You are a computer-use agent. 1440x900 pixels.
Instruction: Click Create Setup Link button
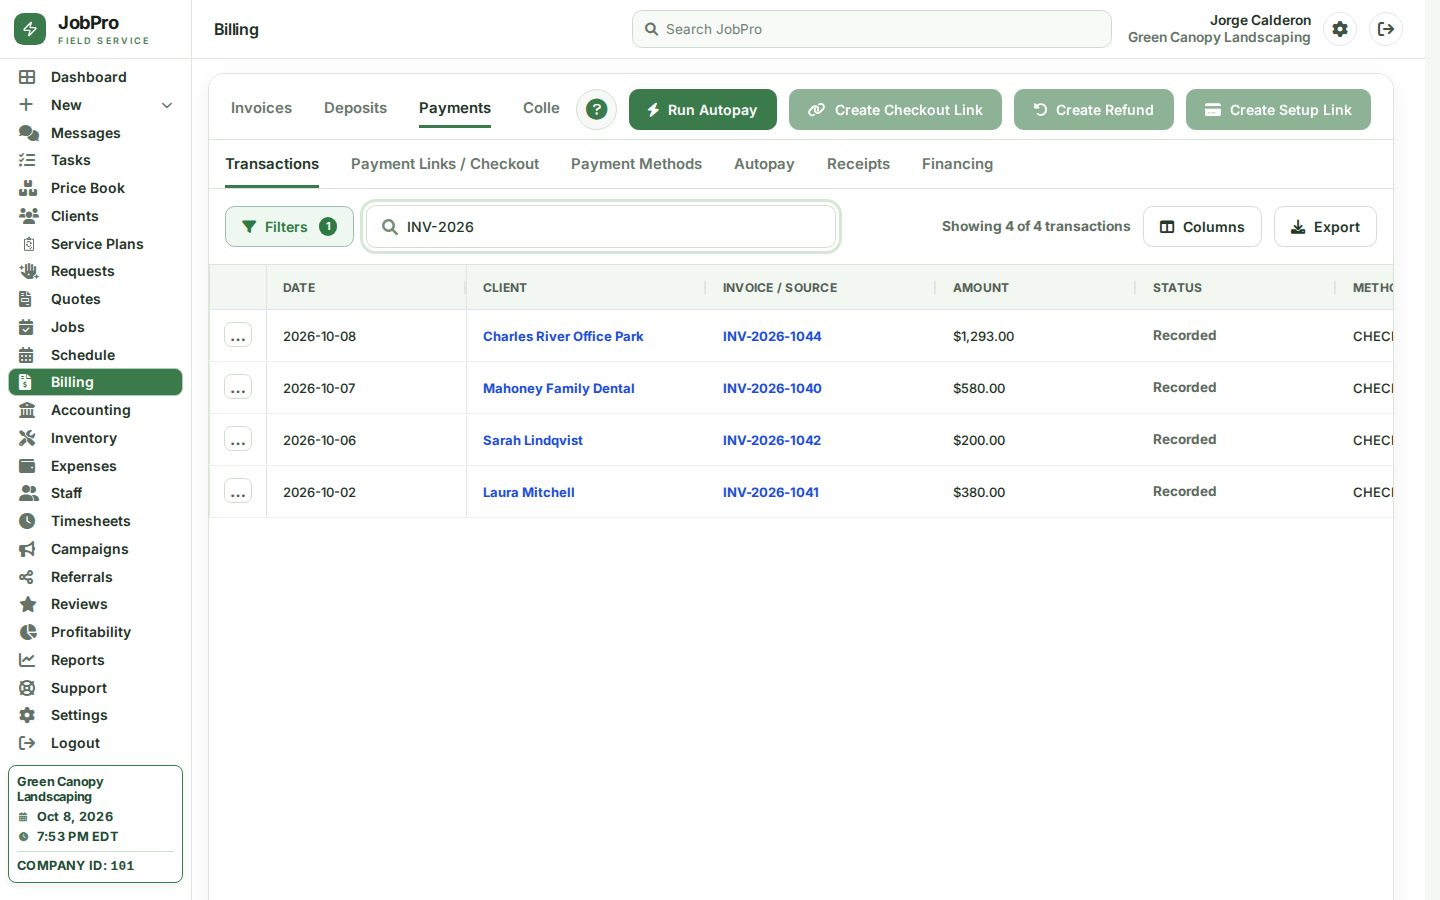coord(1278,110)
